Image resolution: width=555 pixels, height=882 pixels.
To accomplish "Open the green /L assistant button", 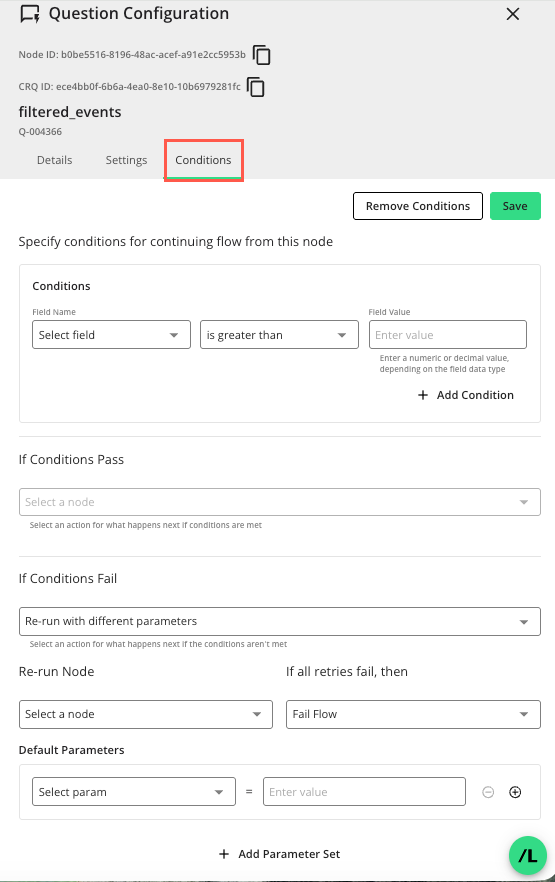I will [x=527, y=856].
